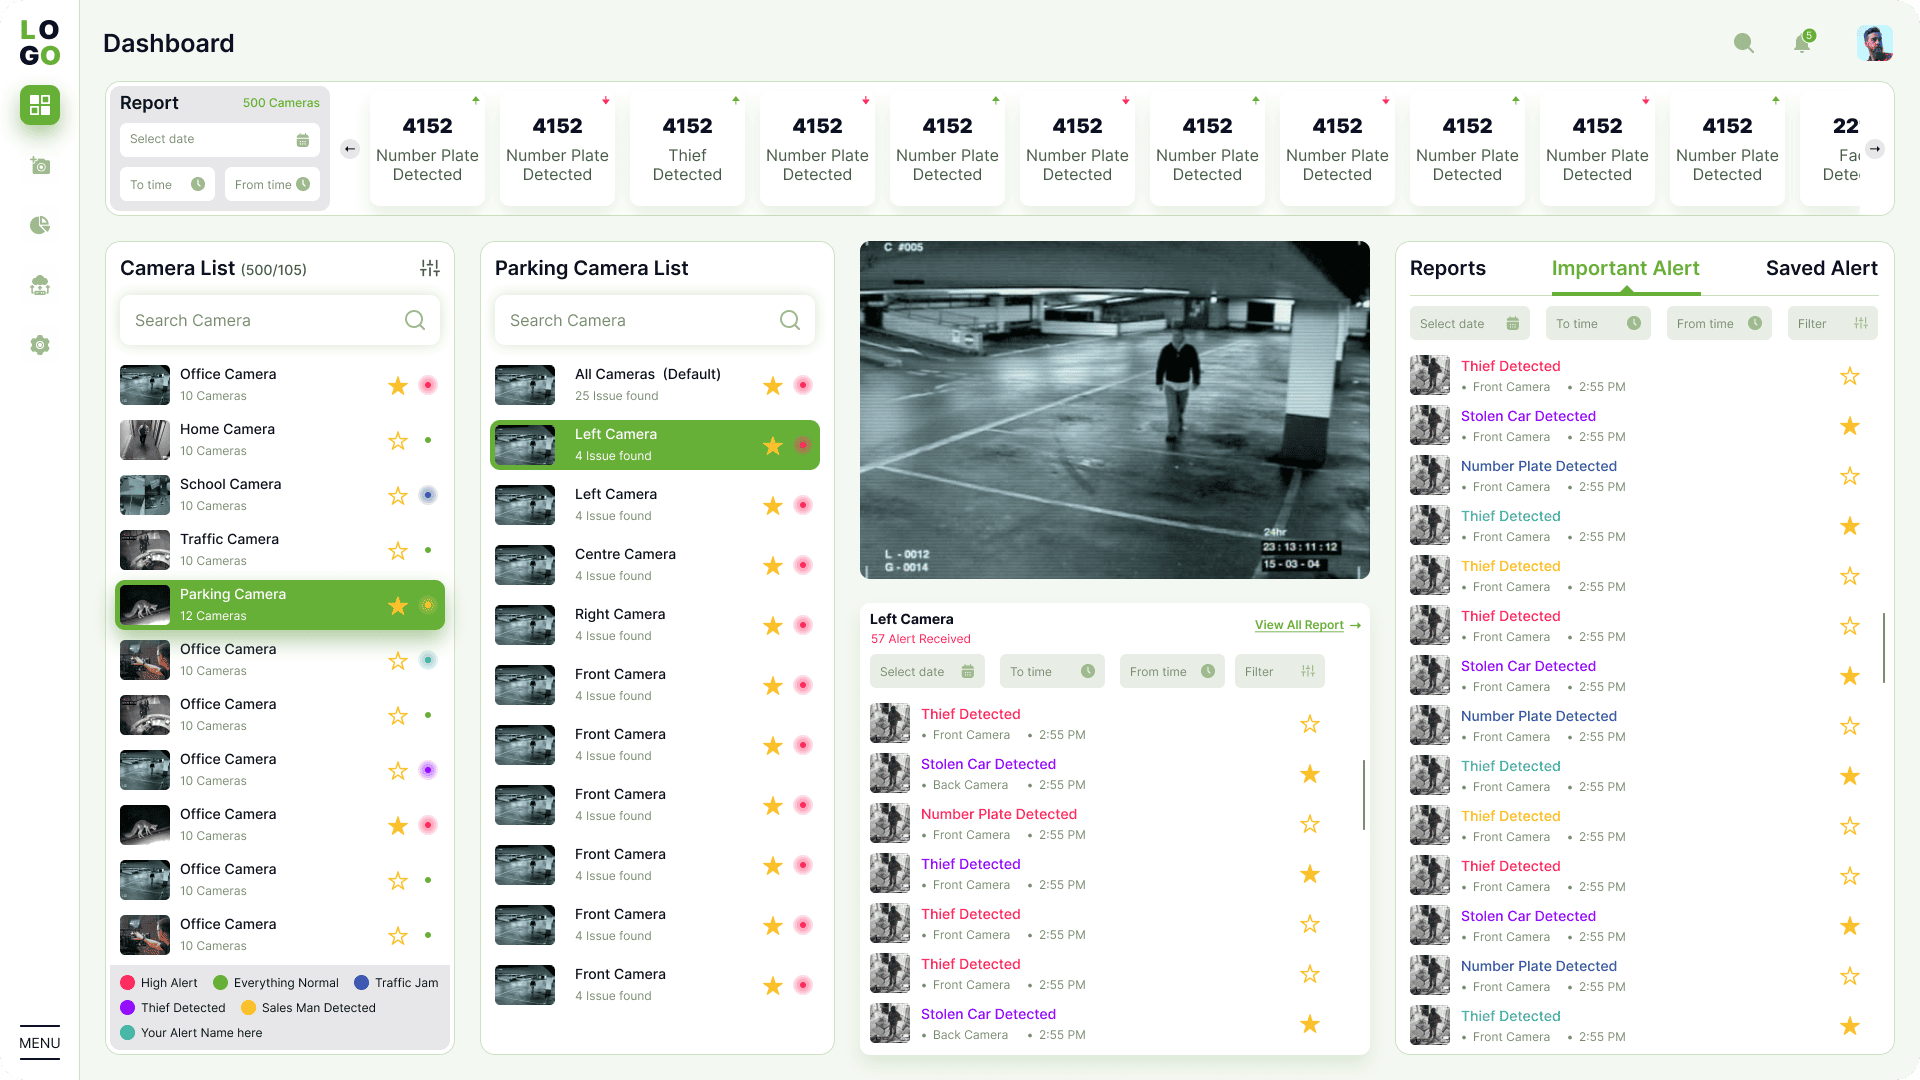Open the dashboard grid icon in sidebar
1920x1080 pixels.
pyautogui.click(x=40, y=105)
